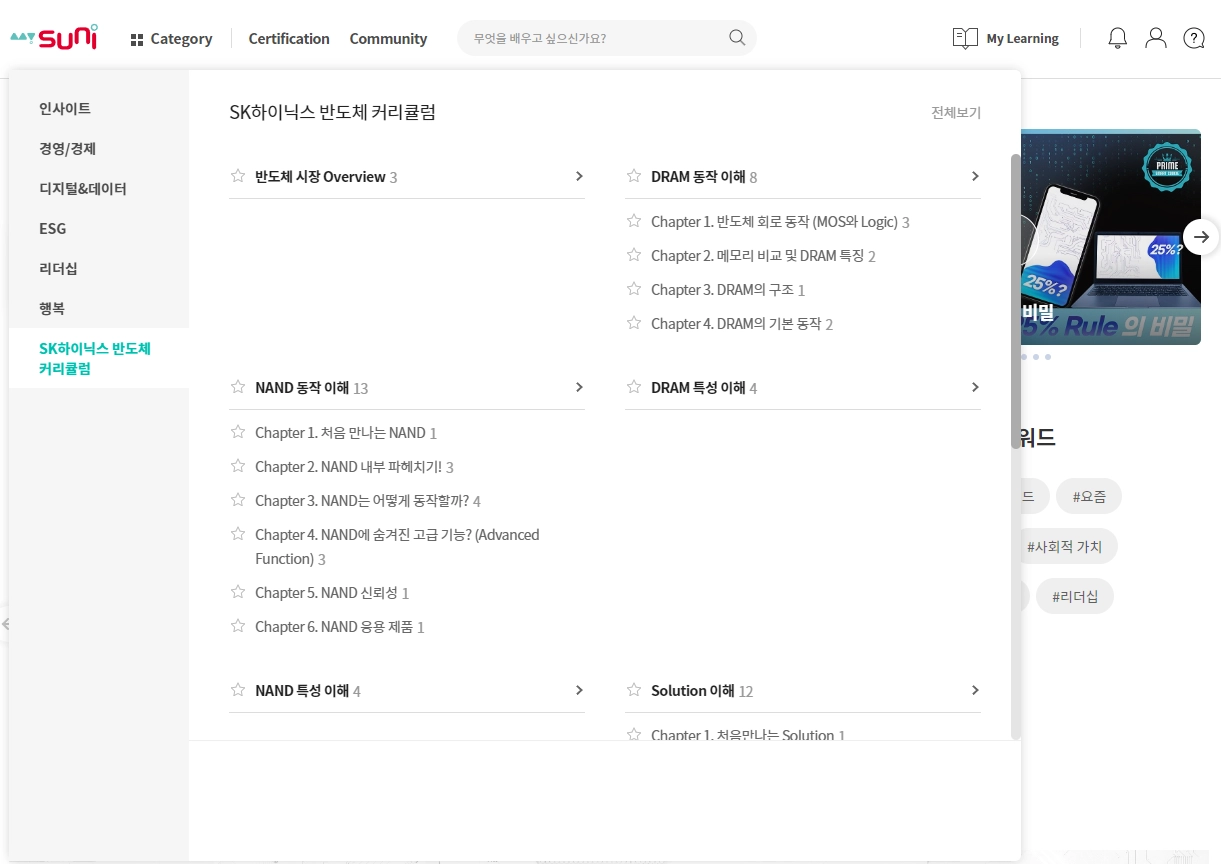
Task: Open Chapter 6. NAND 응용 제품
Action: [334, 627]
